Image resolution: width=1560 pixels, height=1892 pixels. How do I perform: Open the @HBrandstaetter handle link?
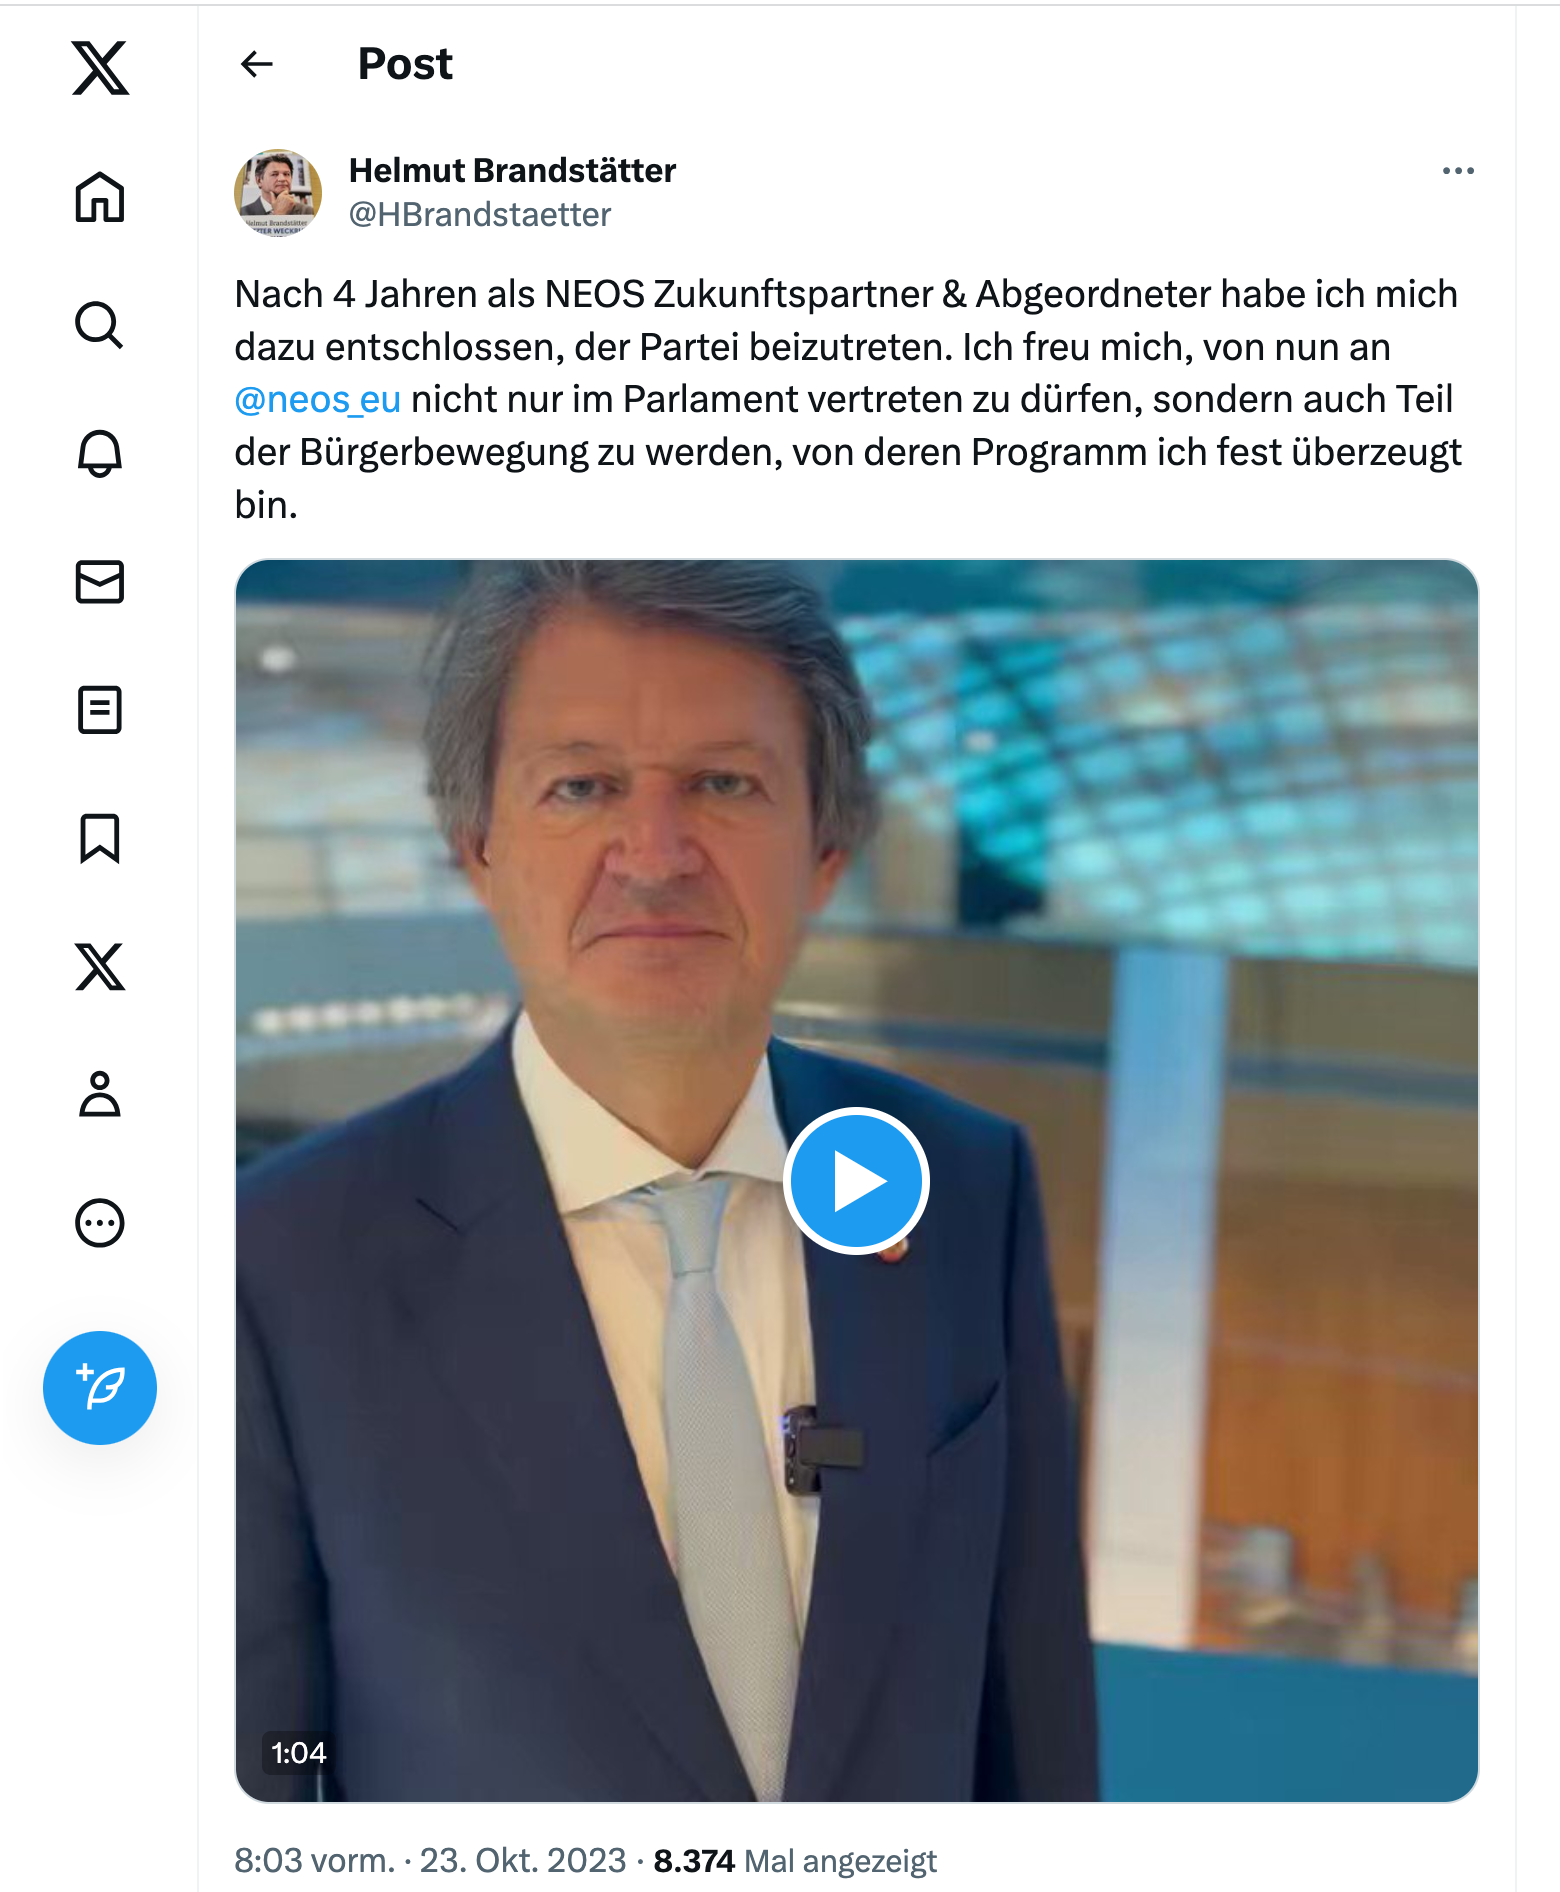click(x=480, y=214)
